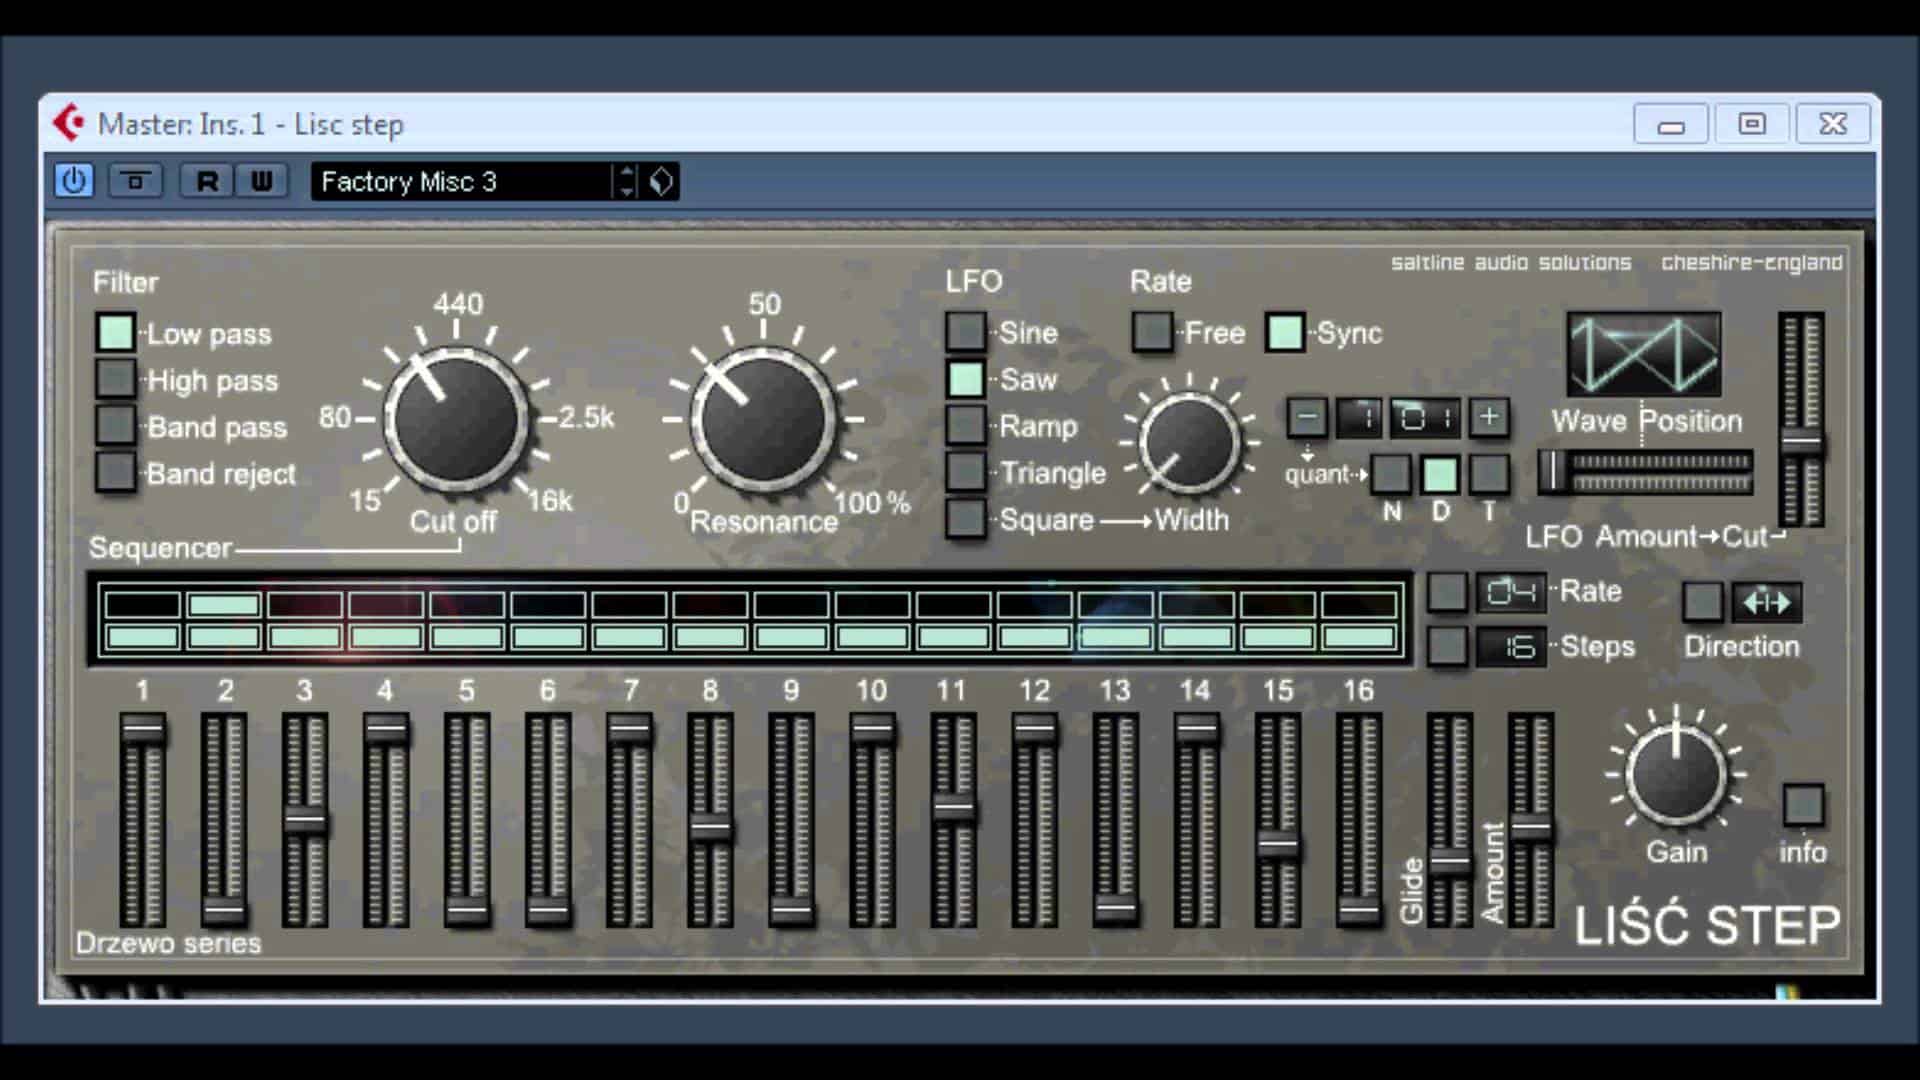Click the info button near the Gain knob
Screen dimensions: 1920x1080
pyautogui.click(x=1803, y=805)
